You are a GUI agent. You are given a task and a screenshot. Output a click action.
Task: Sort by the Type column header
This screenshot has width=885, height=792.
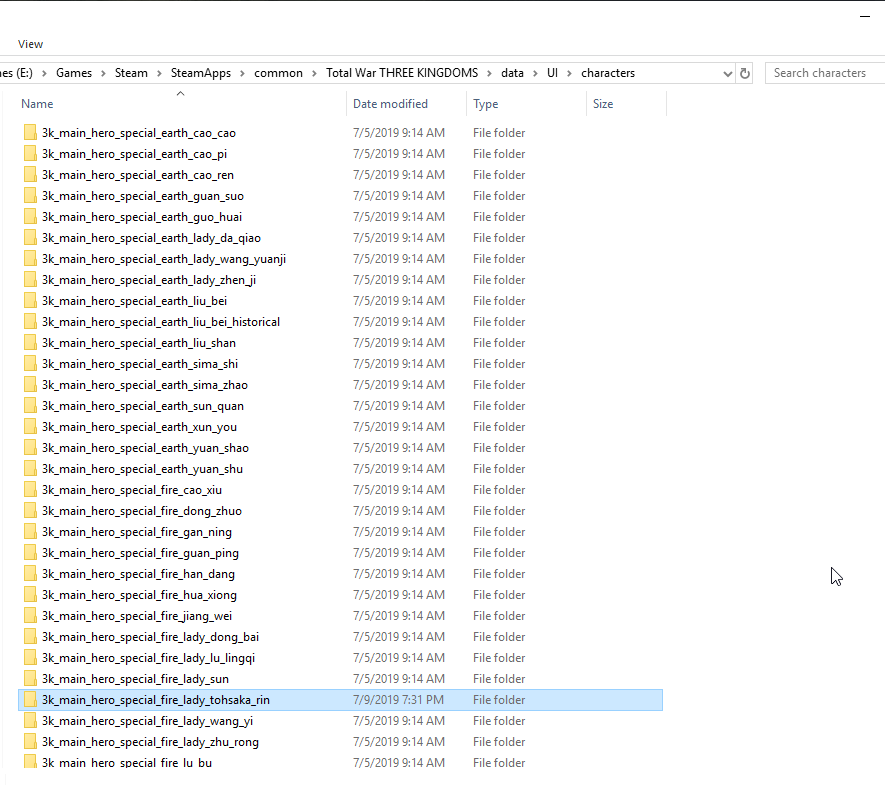click(485, 104)
